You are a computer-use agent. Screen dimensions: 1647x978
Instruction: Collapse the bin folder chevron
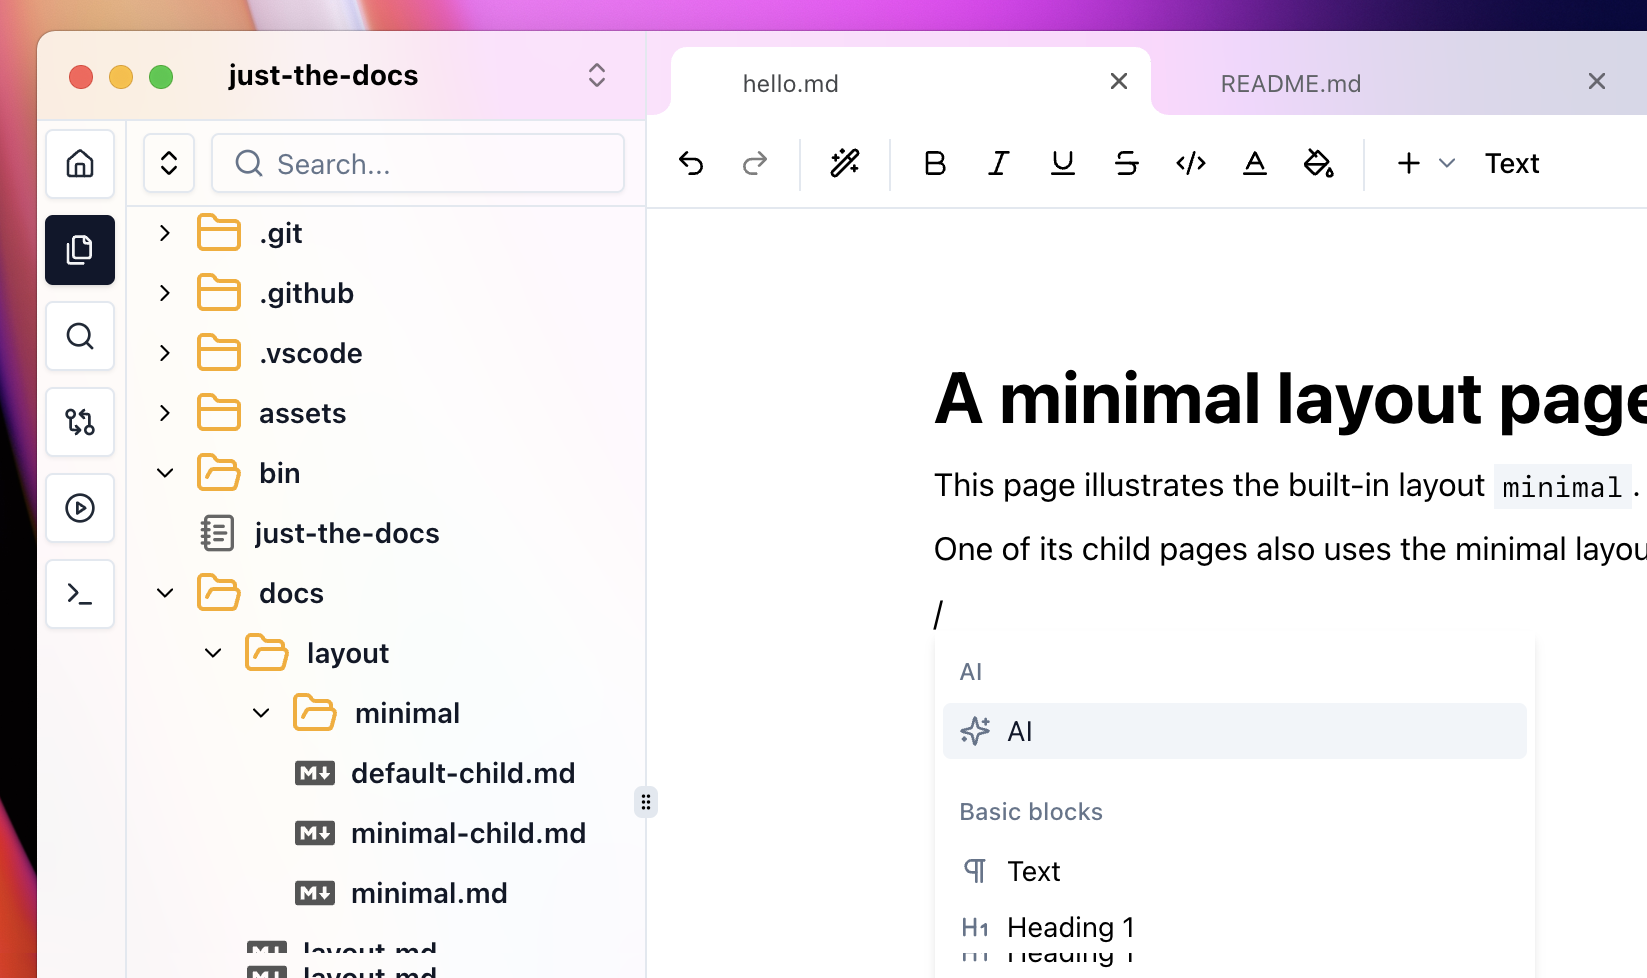pyautogui.click(x=165, y=473)
